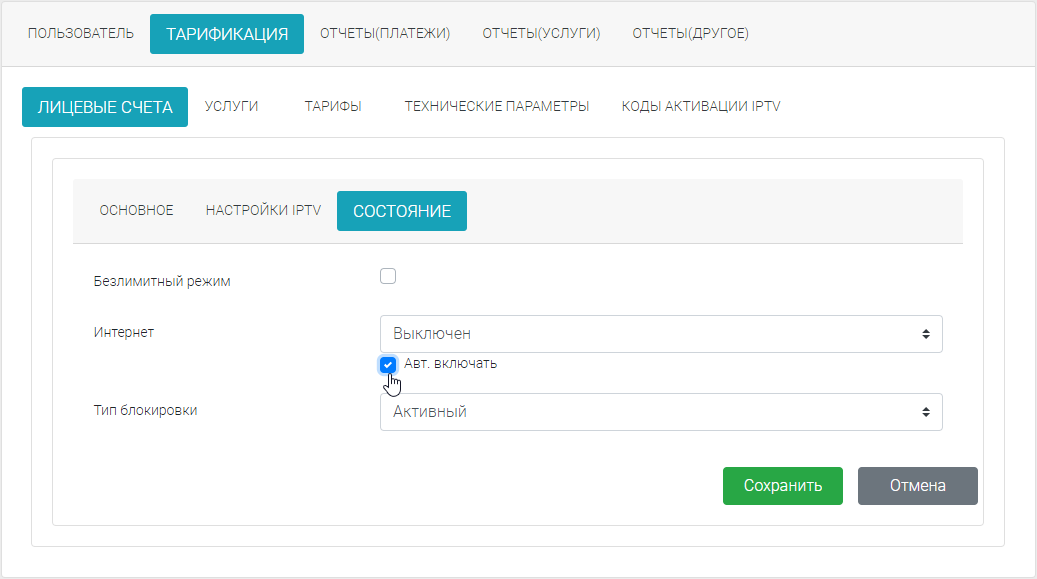Open the ЛИЦЕВЫЕ СЧЕТА subsection
The width and height of the screenshot is (1037, 579).
104,106
